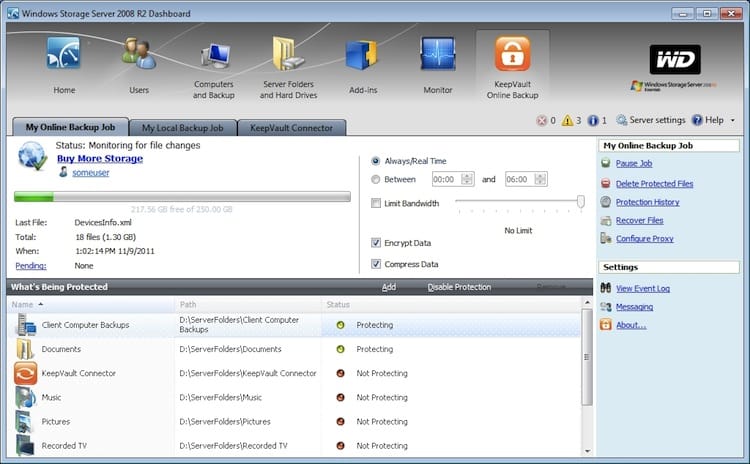
Task: Open Server Folders and Hard Drives icon
Action: point(288,54)
